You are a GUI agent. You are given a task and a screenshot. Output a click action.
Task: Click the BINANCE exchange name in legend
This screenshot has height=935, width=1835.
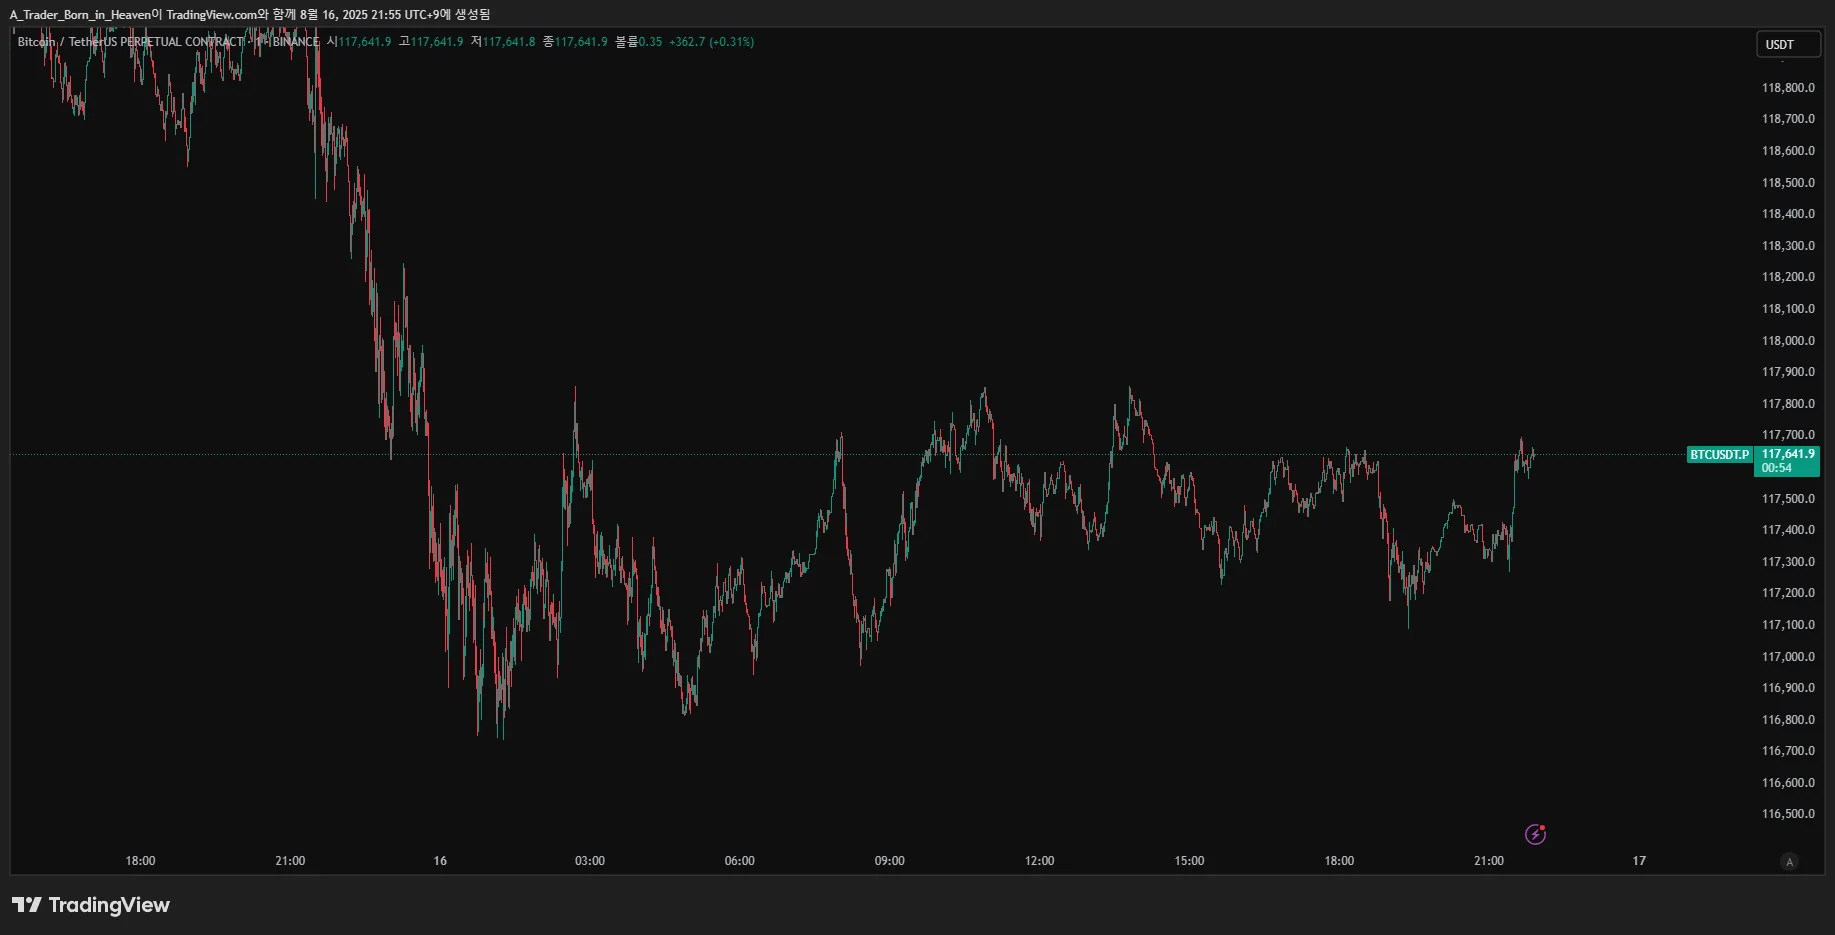295,42
